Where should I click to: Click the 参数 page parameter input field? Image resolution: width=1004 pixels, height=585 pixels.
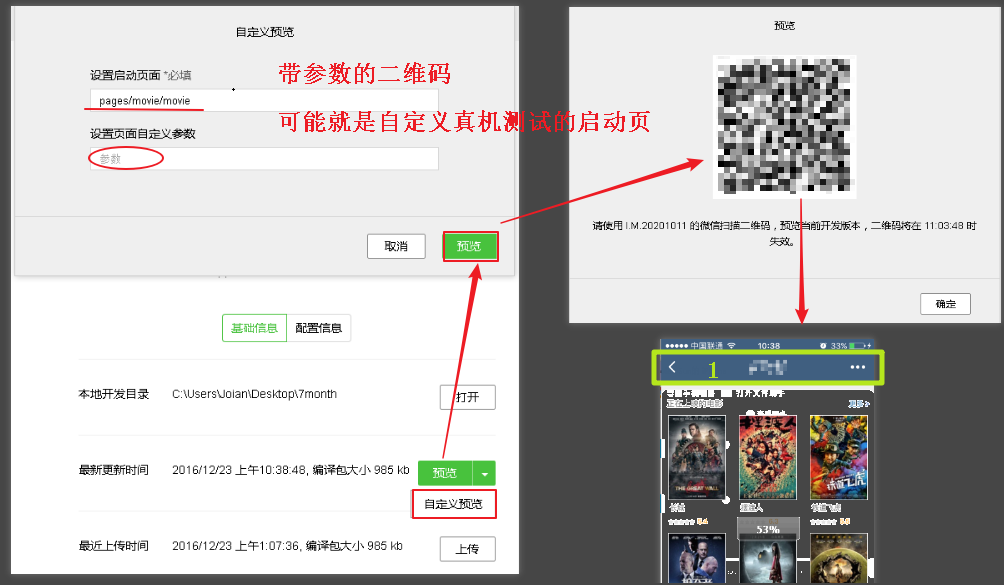point(264,159)
